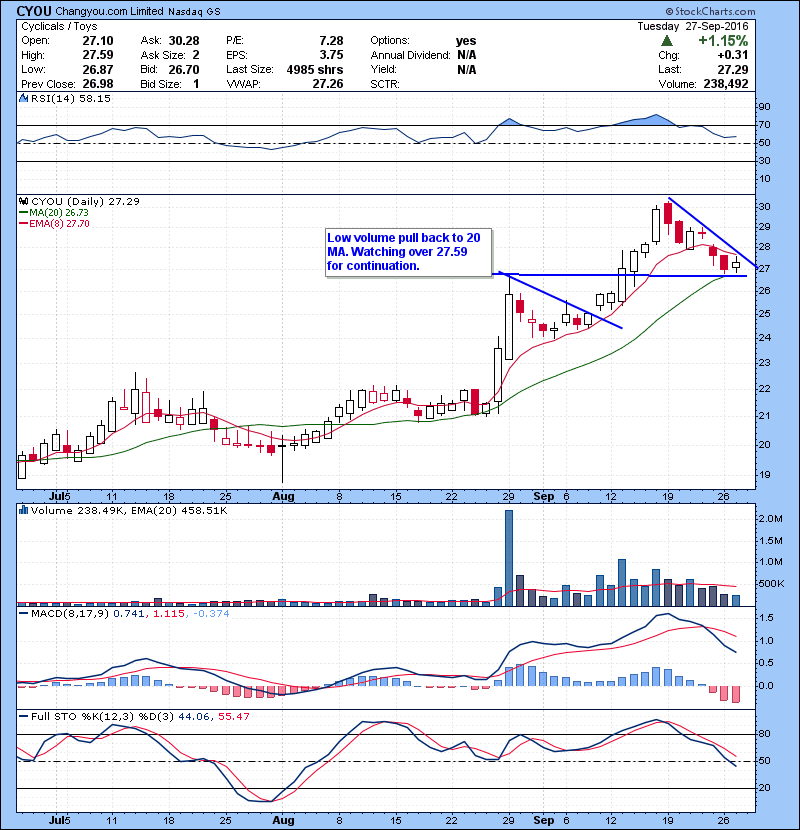Click the Bid price 26.70

184,69
